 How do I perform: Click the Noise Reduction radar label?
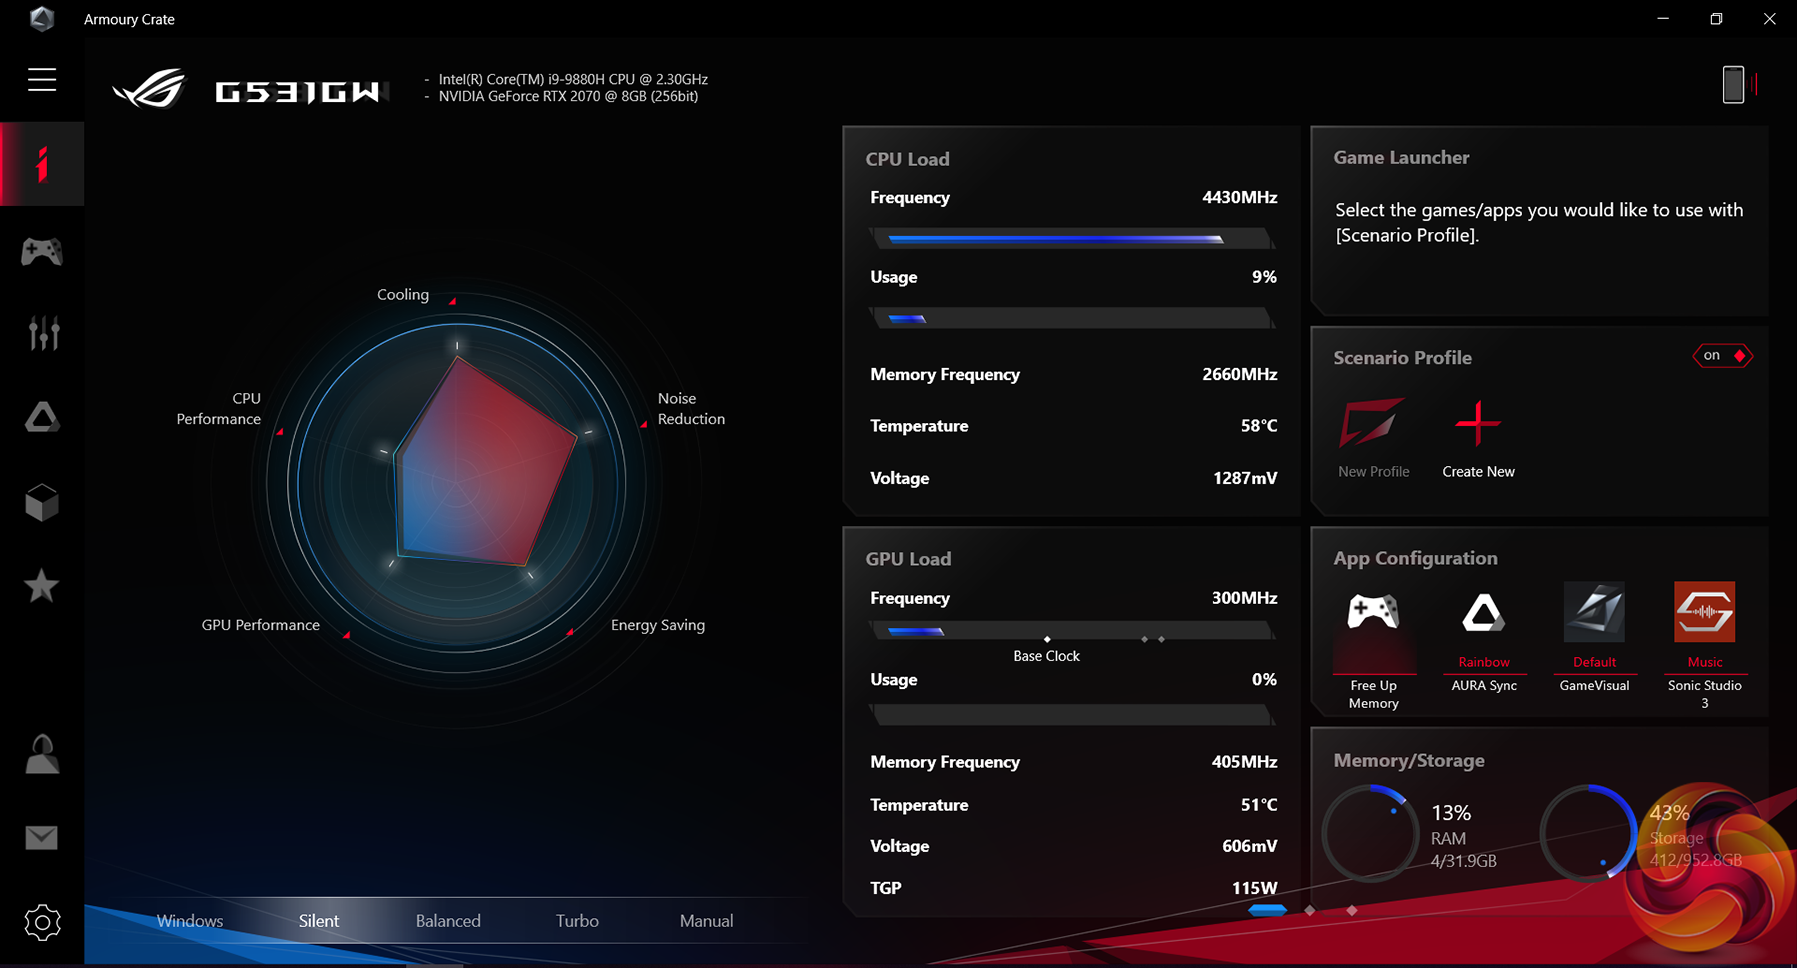point(691,408)
